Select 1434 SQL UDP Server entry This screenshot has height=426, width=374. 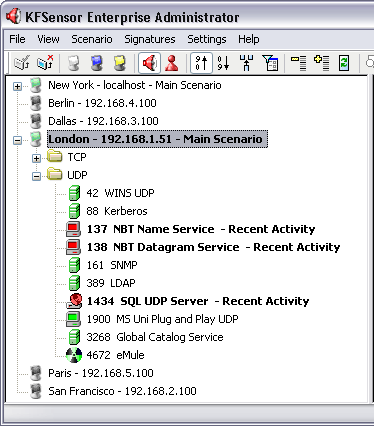[198, 301]
